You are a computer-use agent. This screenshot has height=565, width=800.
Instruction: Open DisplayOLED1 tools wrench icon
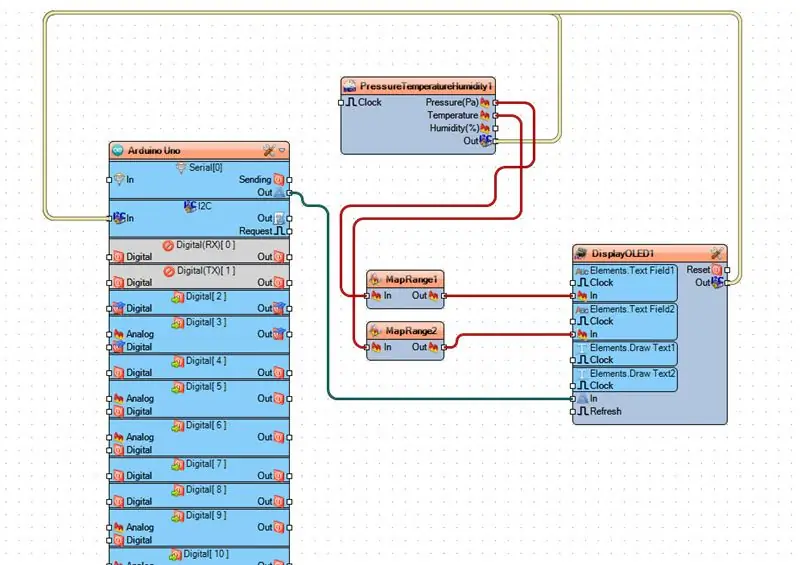pos(717,253)
